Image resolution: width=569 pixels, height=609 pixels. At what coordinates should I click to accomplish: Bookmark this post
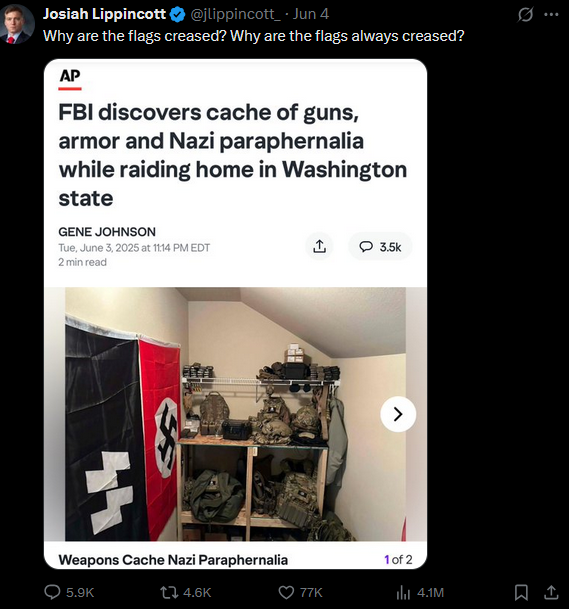521,592
